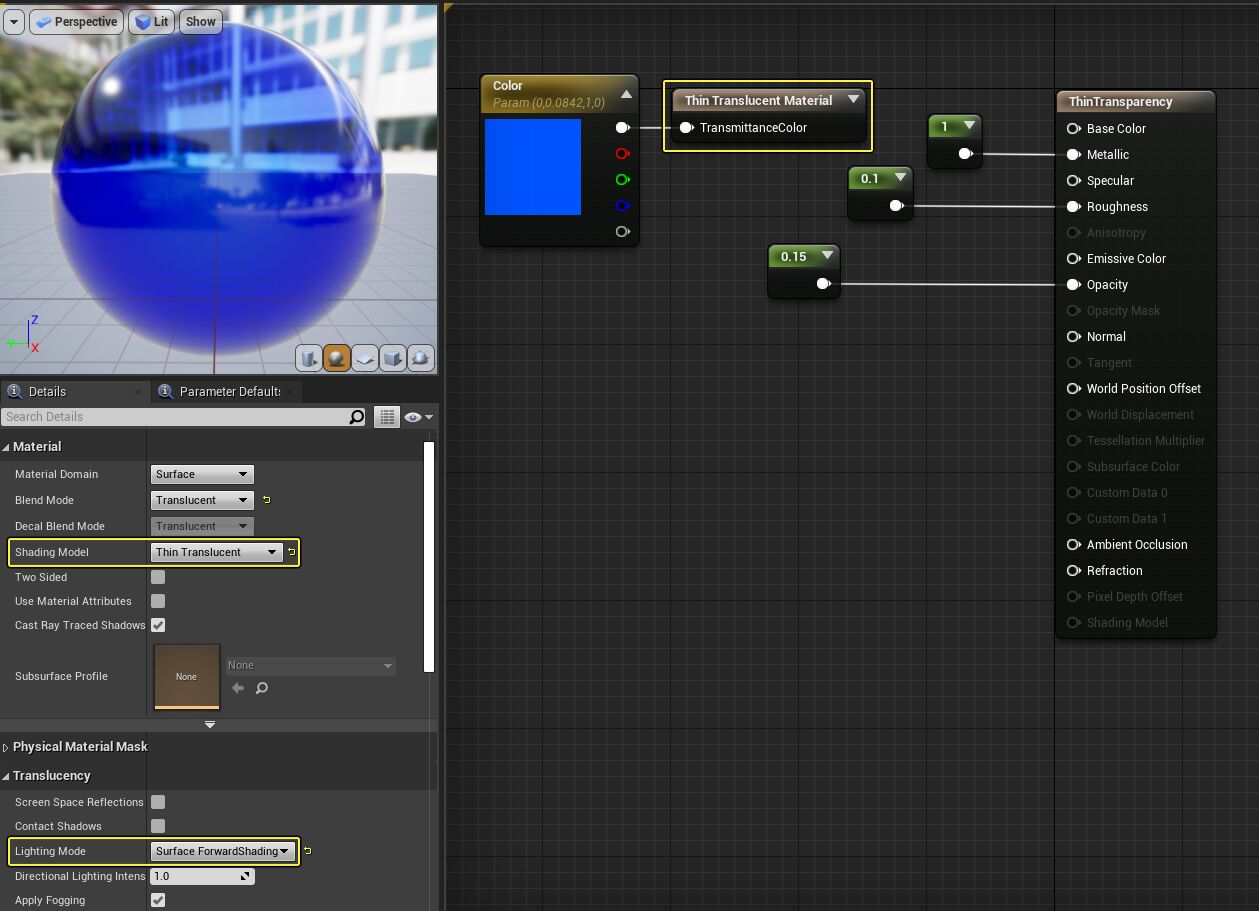Screen dimensions: 1259x911
Task: Select the cube preview mesh shape
Action: coord(392,358)
